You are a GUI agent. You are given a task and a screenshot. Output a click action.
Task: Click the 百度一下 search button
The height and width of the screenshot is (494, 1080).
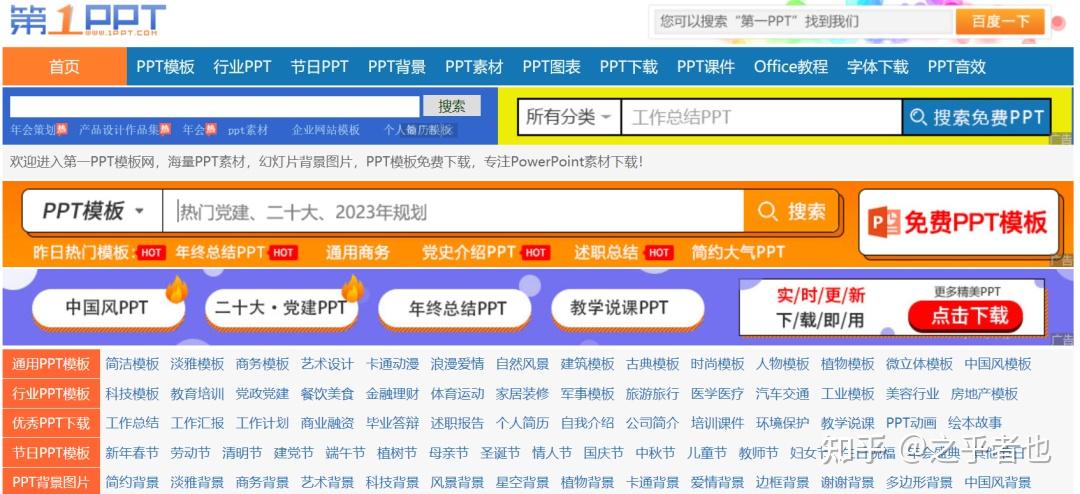999,21
